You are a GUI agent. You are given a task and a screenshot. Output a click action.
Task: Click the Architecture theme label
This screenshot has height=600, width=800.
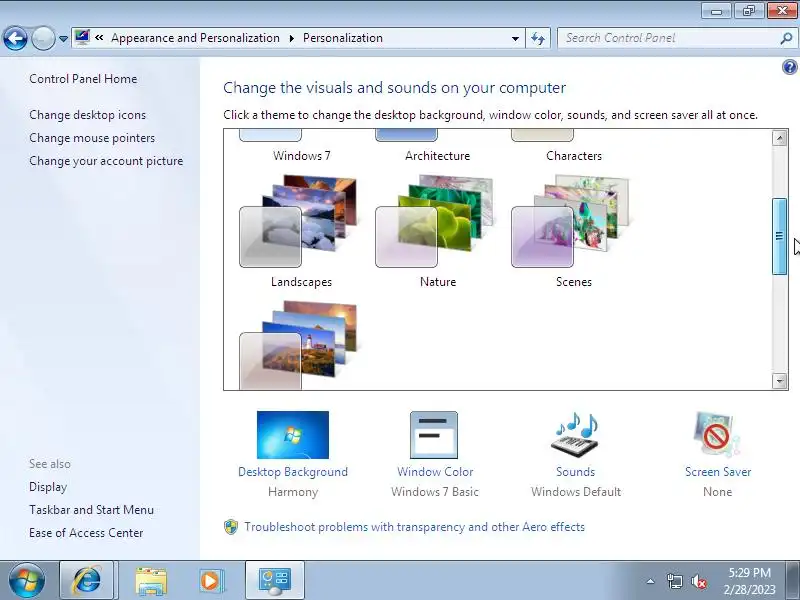(437, 156)
